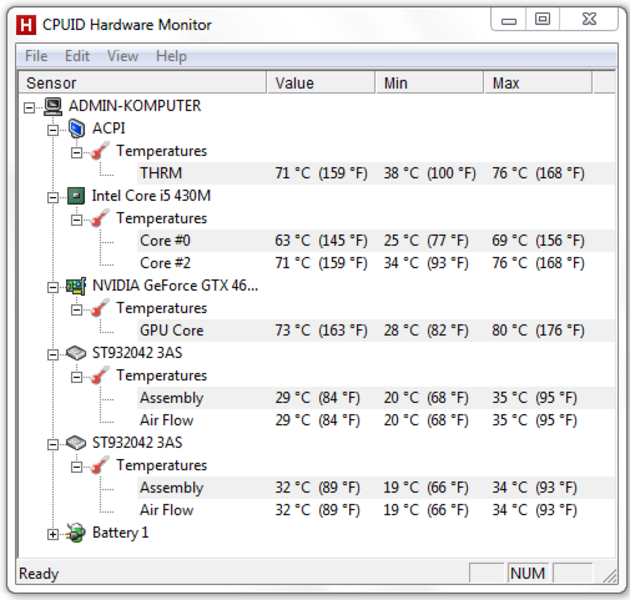The width and height of the screenshot is (630, 600).
Task: Collapse the ADMIN-KOMPUTER root node
Action: tap(29, 108)
